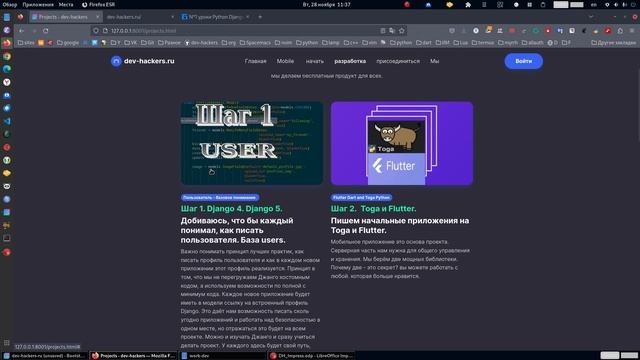Open Yandex Browser from the dock

tap(7, 82)
